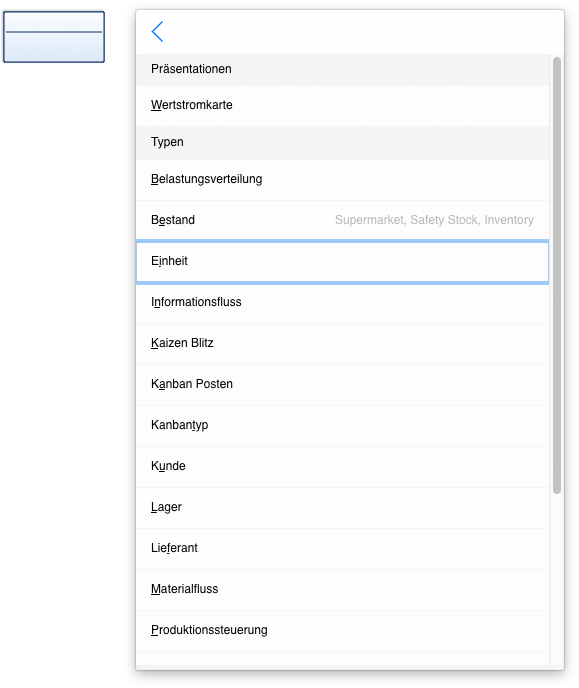Choose the Kaizen Blitz item
Screen dimensions: 579x688
coord(342,343)
